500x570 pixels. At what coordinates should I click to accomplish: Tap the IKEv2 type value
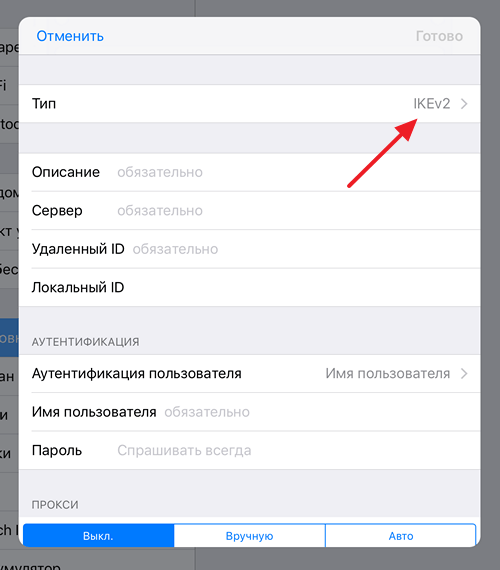point(432,104)
